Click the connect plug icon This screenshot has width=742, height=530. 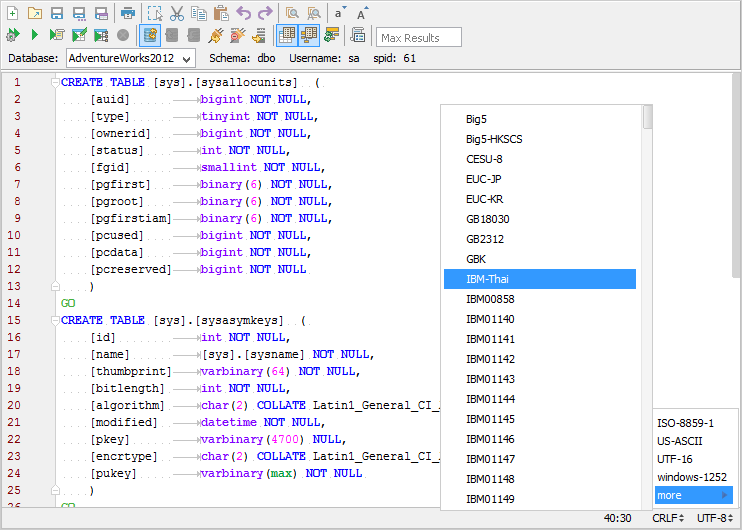tap(216, 35)
